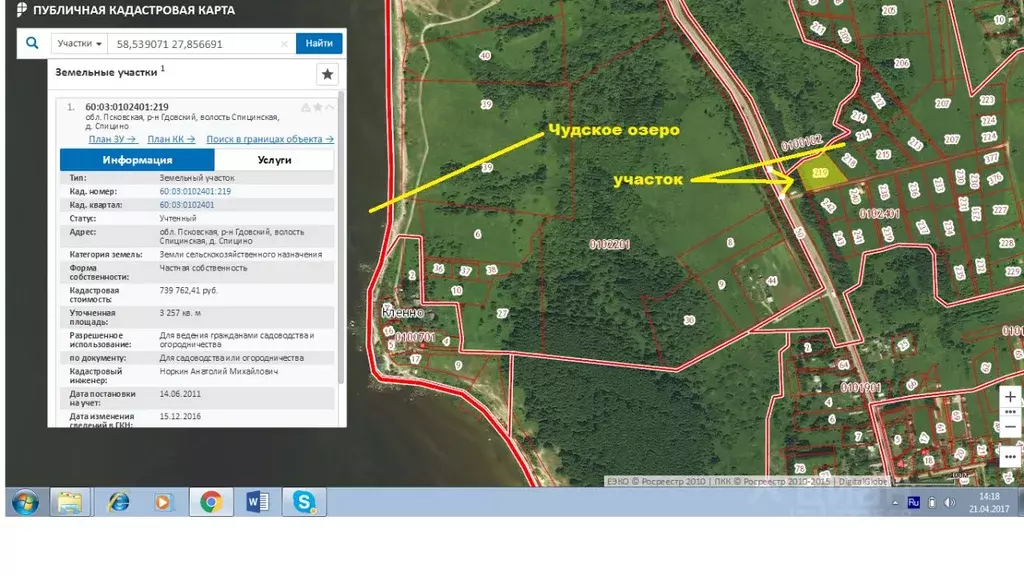The image size is (1024, 576).
Task: Open the Участки search type dropdown
Action: tap(80, 44)
